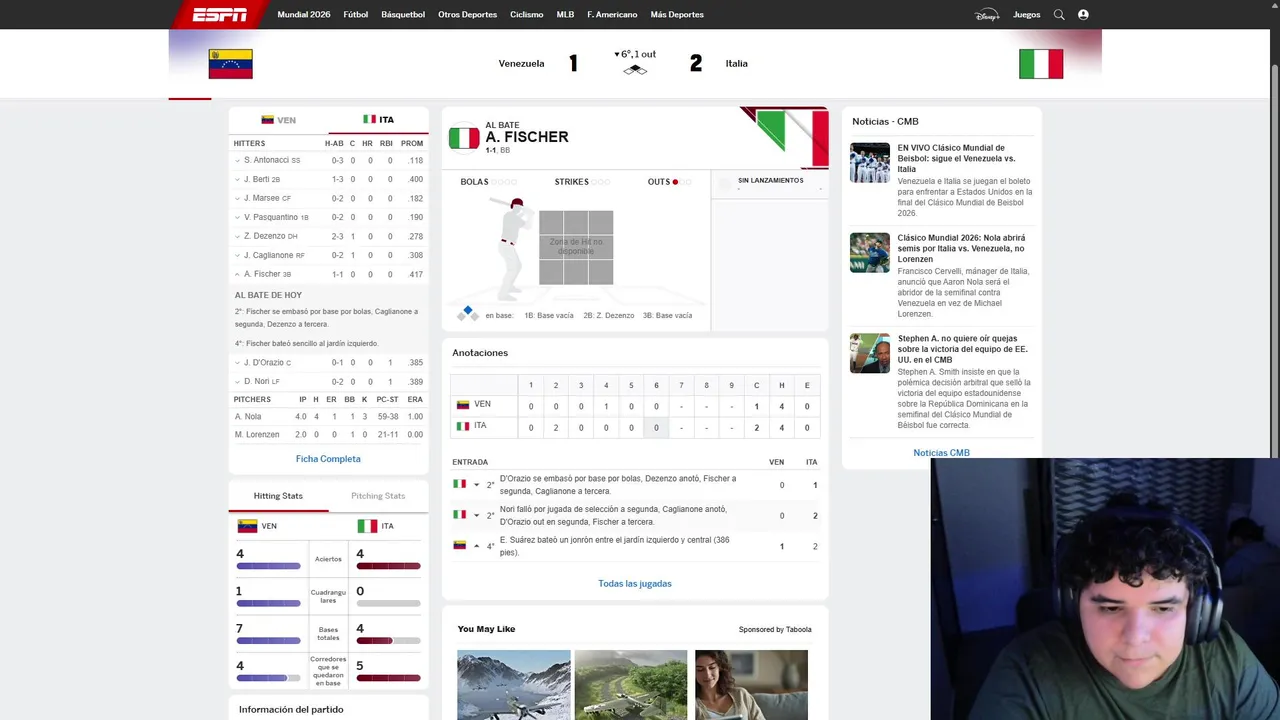Click Stephen A. article thumbnail

coord(870,353)
